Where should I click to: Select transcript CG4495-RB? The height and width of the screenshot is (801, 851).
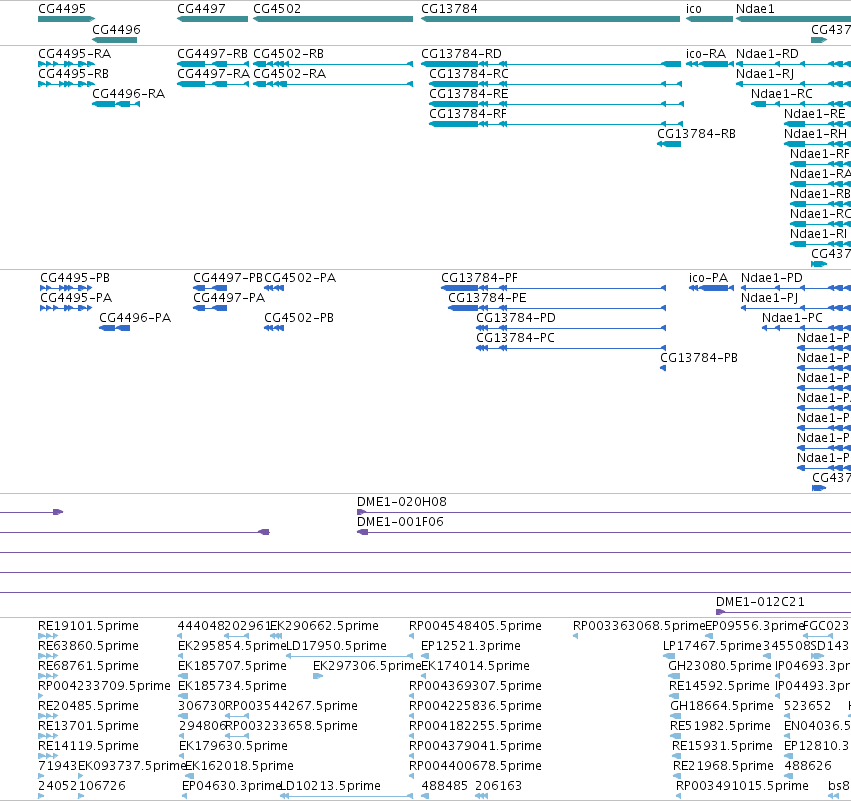(x=66, y=84)
